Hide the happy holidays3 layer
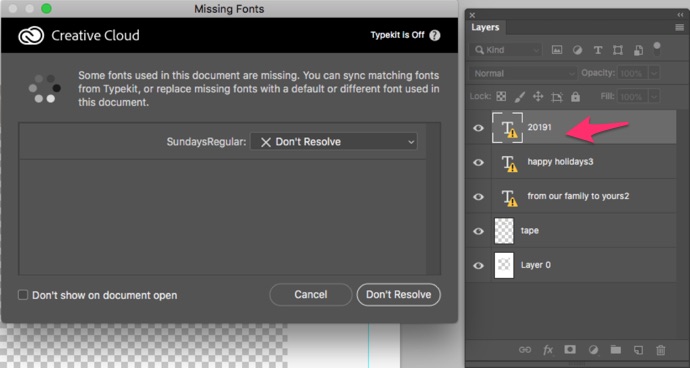The width and height of the screenshot is (690, 368). pos(478,162)
